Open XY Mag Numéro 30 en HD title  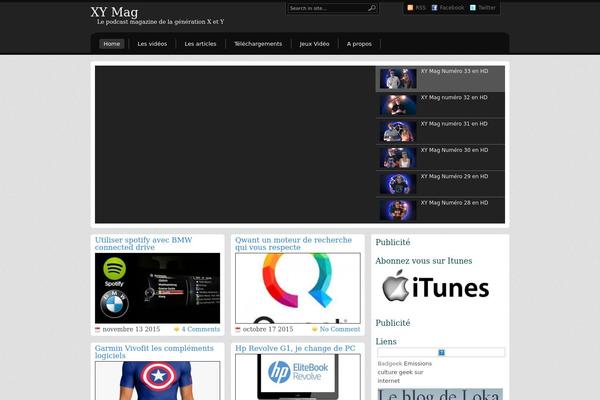454,150
